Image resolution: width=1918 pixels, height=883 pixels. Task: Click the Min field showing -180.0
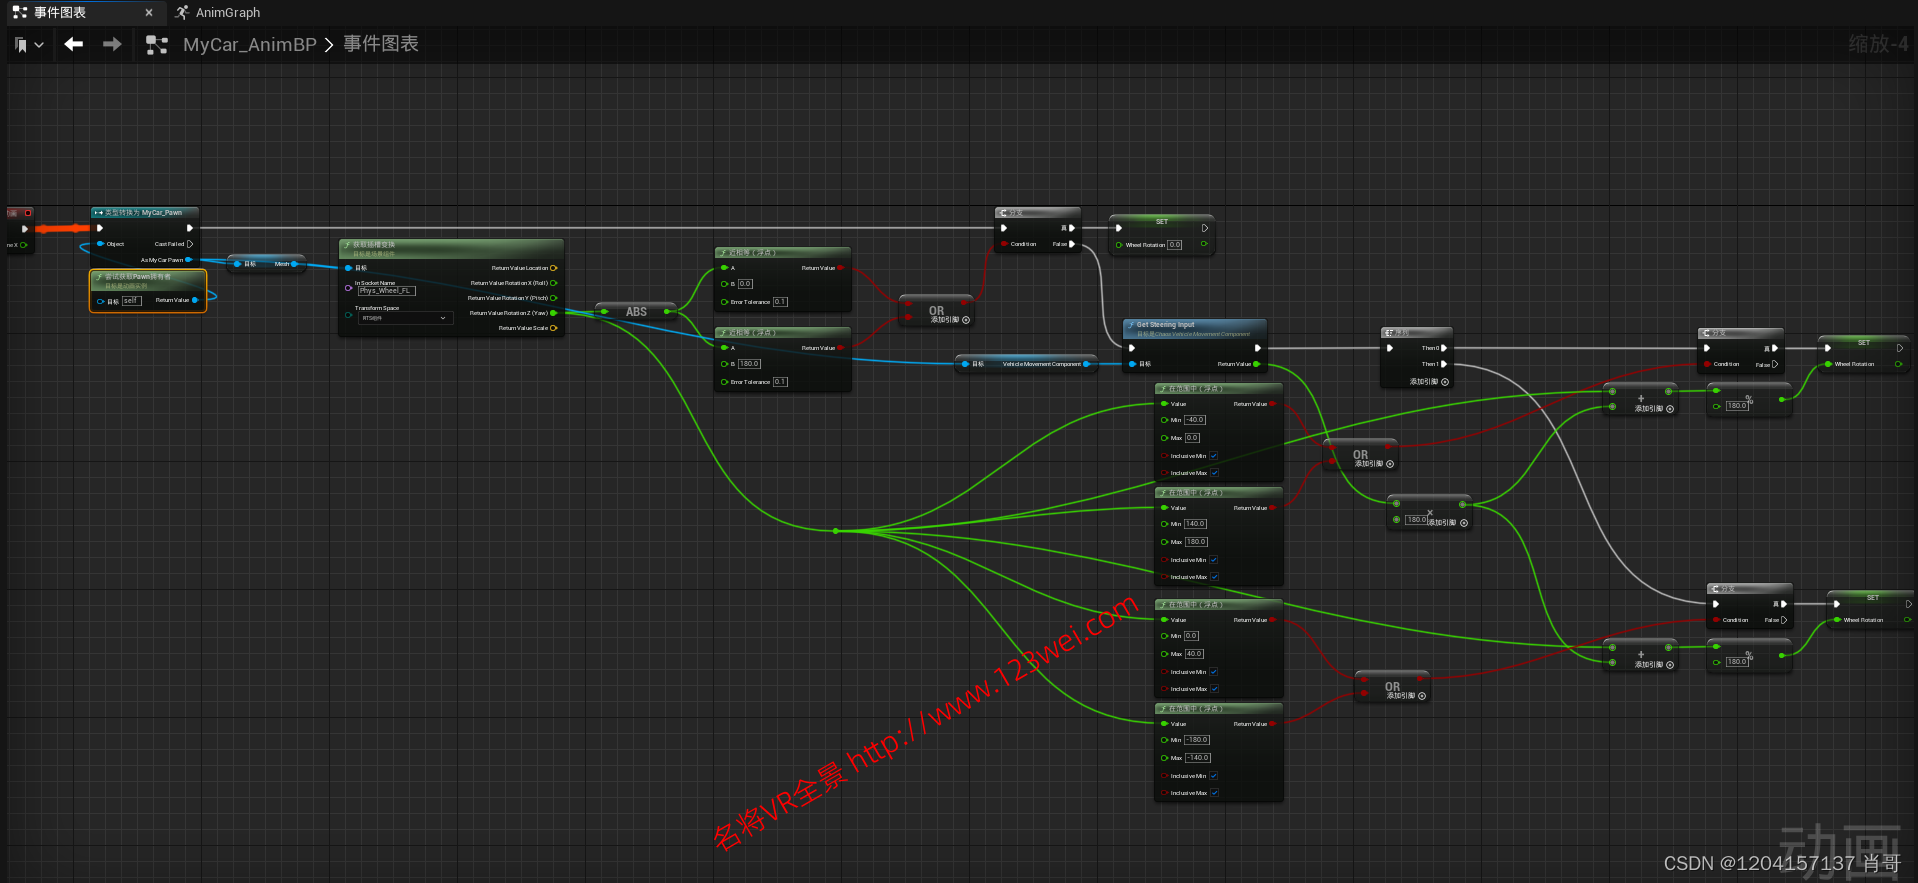[x=1197, y=740]
